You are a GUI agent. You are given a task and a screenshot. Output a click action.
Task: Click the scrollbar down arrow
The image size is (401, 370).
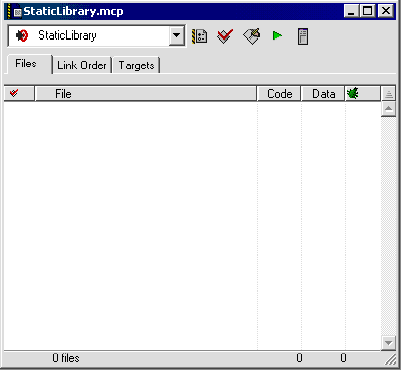click(388, 343)
